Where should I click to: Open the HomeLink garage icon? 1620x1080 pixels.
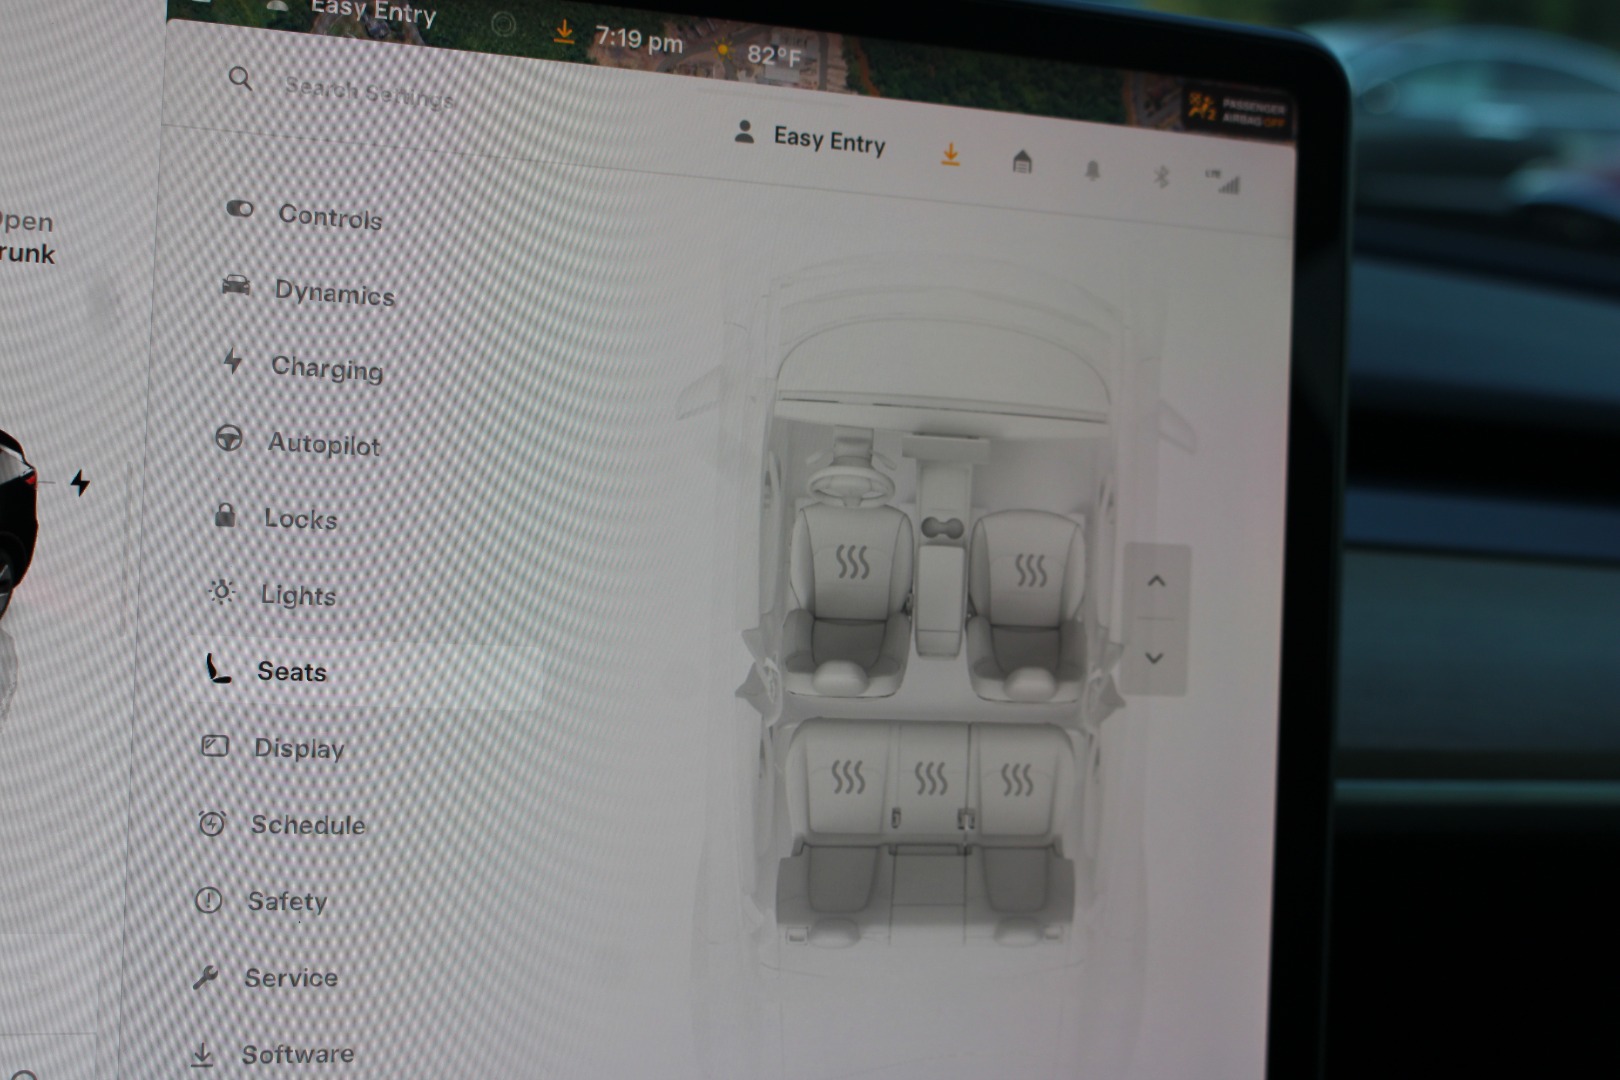[1022, 161]
